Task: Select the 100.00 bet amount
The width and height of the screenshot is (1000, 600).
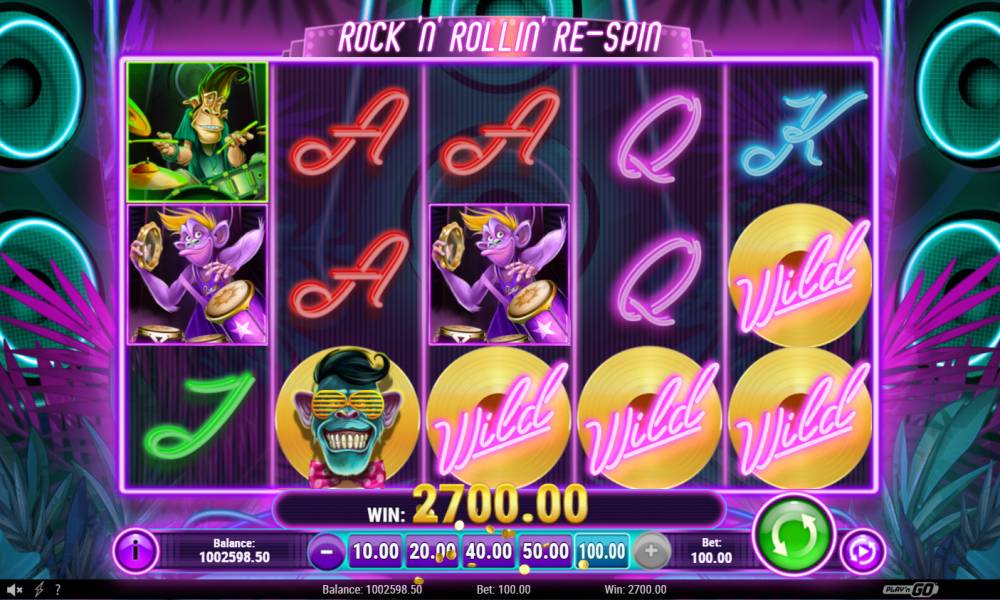Action: pyautogui.click(x=602, y=551)
